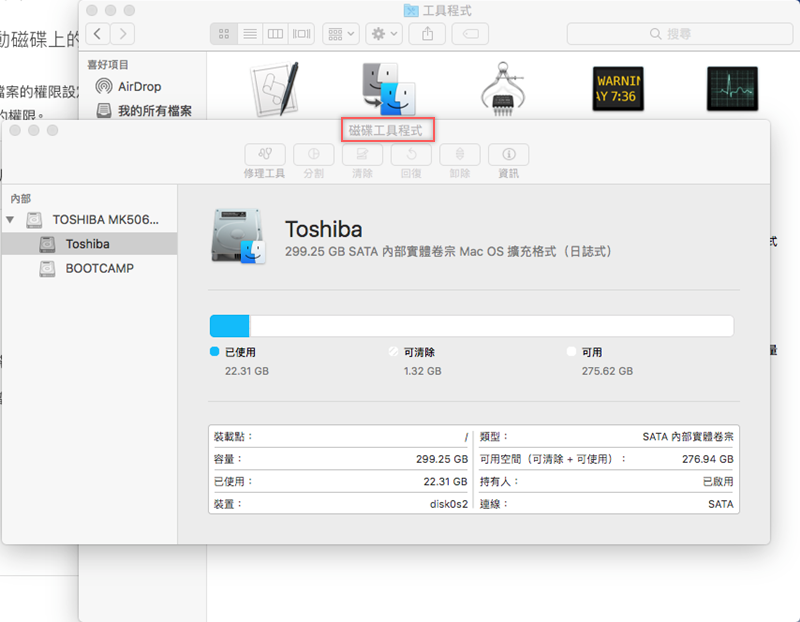Click the white 可用 legend dot
This screenshot has height=622, width=800.
(x=571, y=352)
